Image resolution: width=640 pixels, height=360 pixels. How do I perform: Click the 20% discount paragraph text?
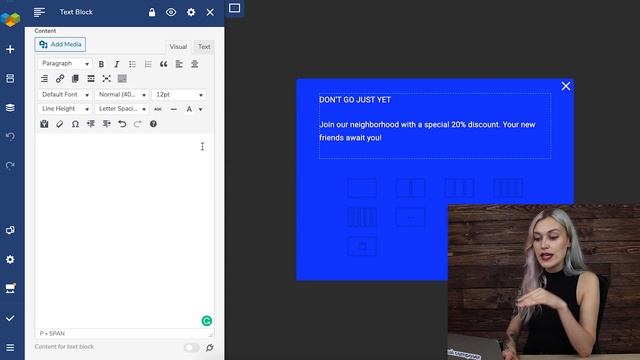click(427, 131)
